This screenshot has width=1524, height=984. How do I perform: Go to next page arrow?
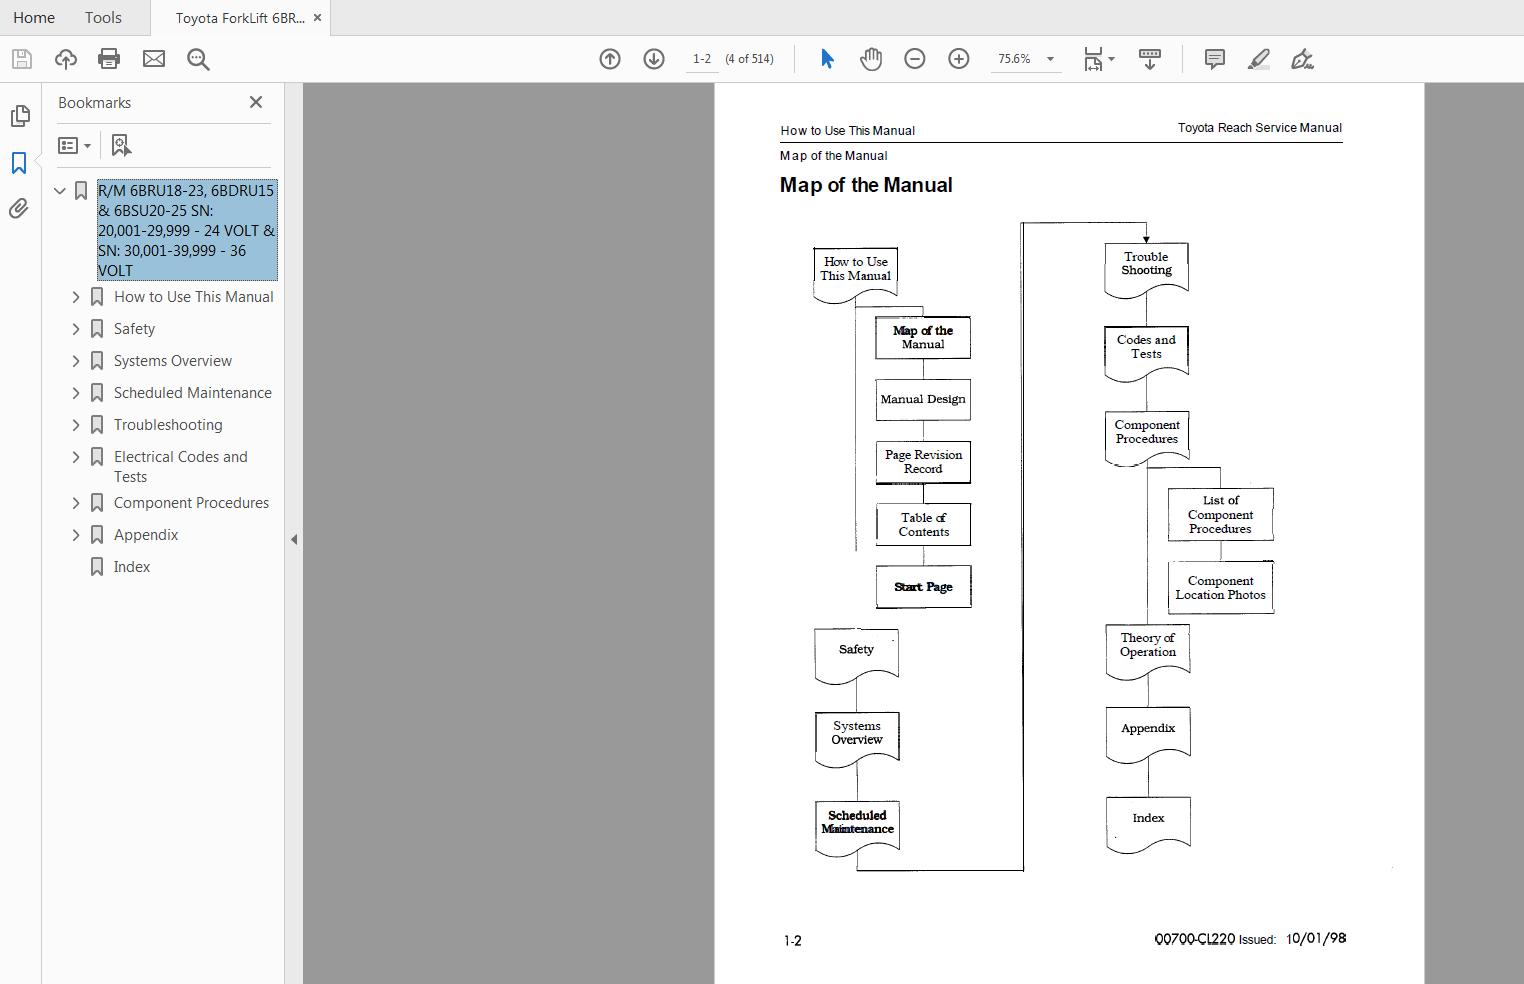(654, 59)
